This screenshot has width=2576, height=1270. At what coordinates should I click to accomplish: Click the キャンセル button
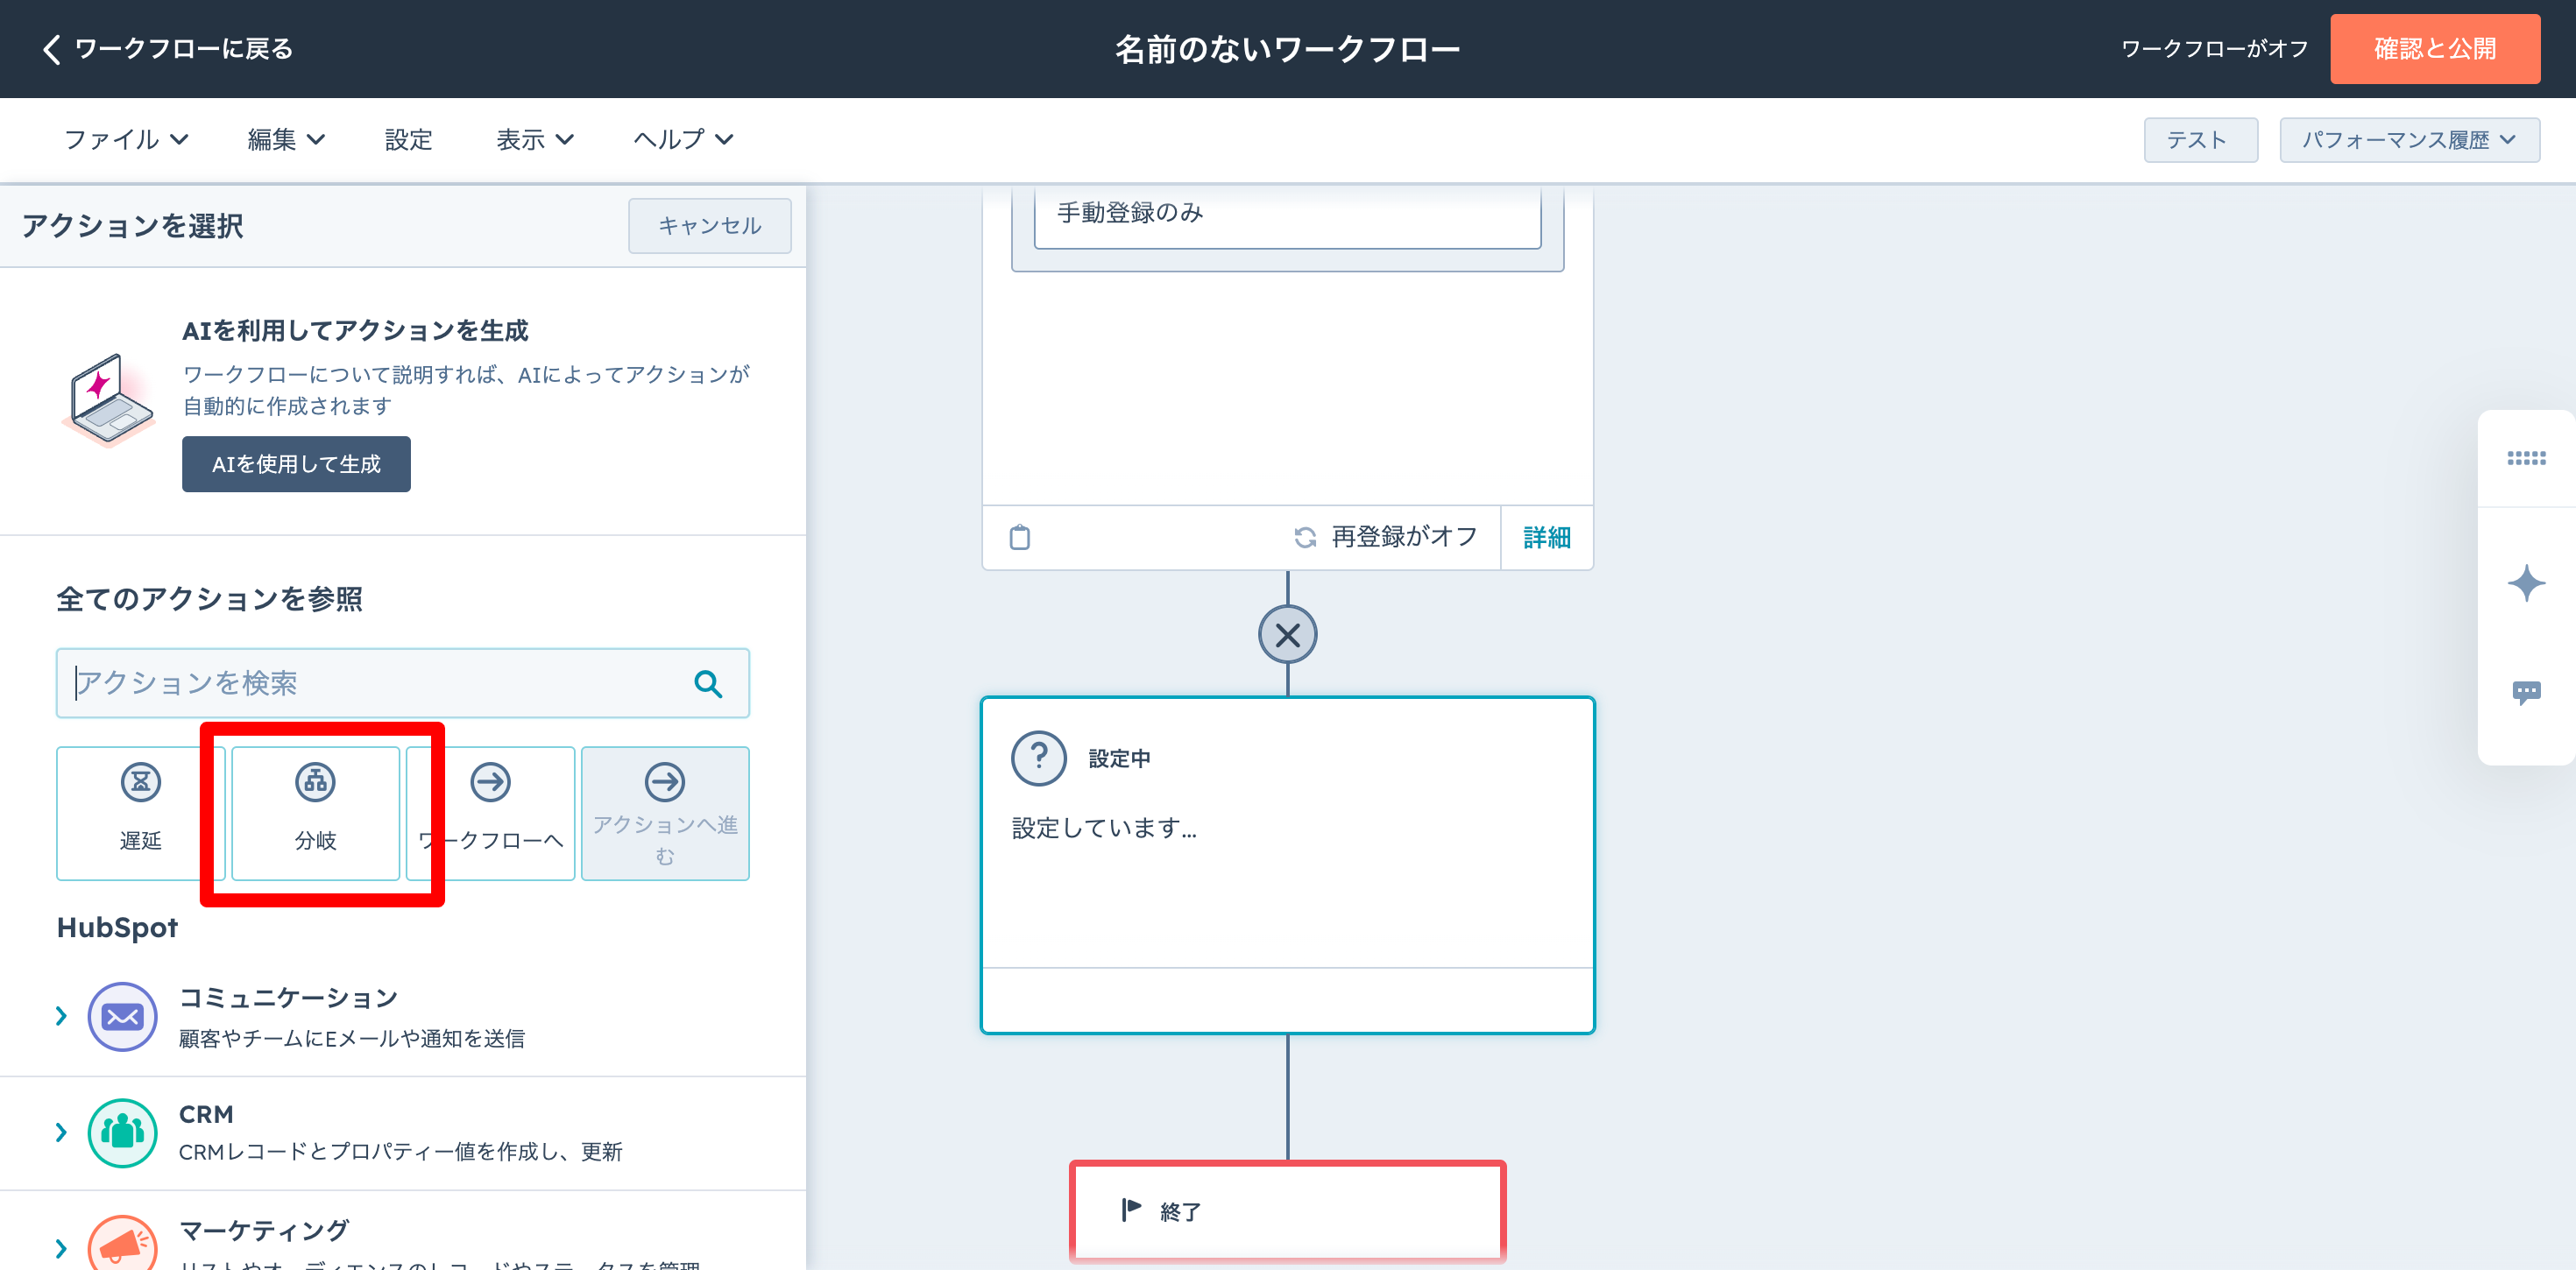tap(710, 226)
